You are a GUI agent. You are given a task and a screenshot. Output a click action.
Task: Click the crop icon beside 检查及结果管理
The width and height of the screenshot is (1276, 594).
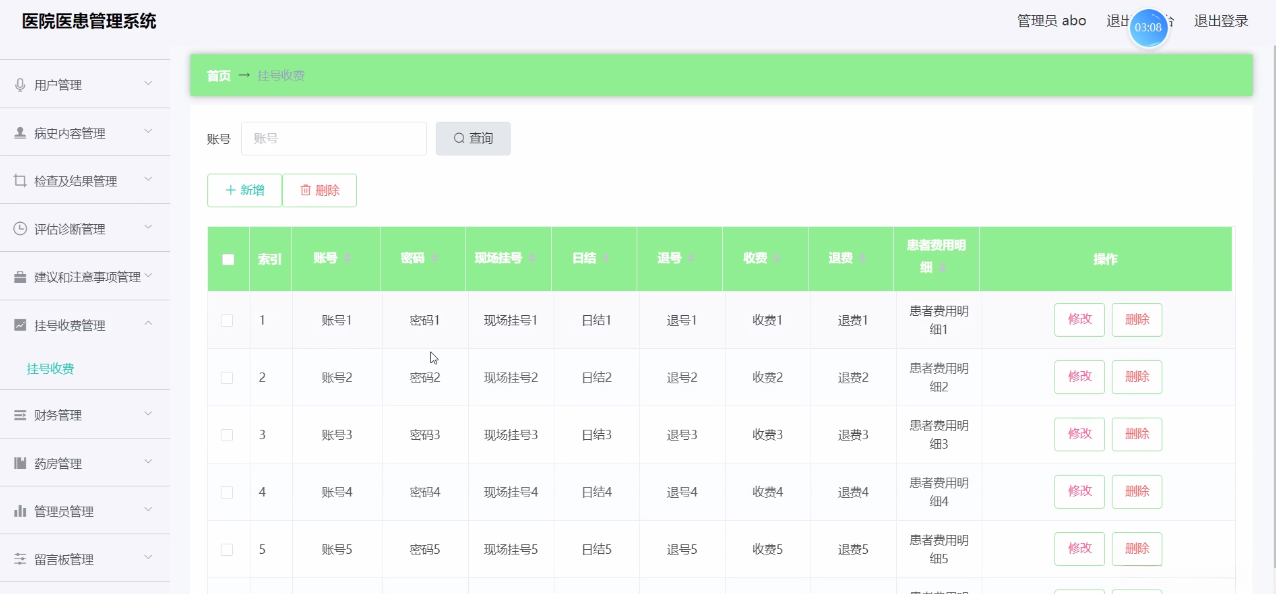20,181
